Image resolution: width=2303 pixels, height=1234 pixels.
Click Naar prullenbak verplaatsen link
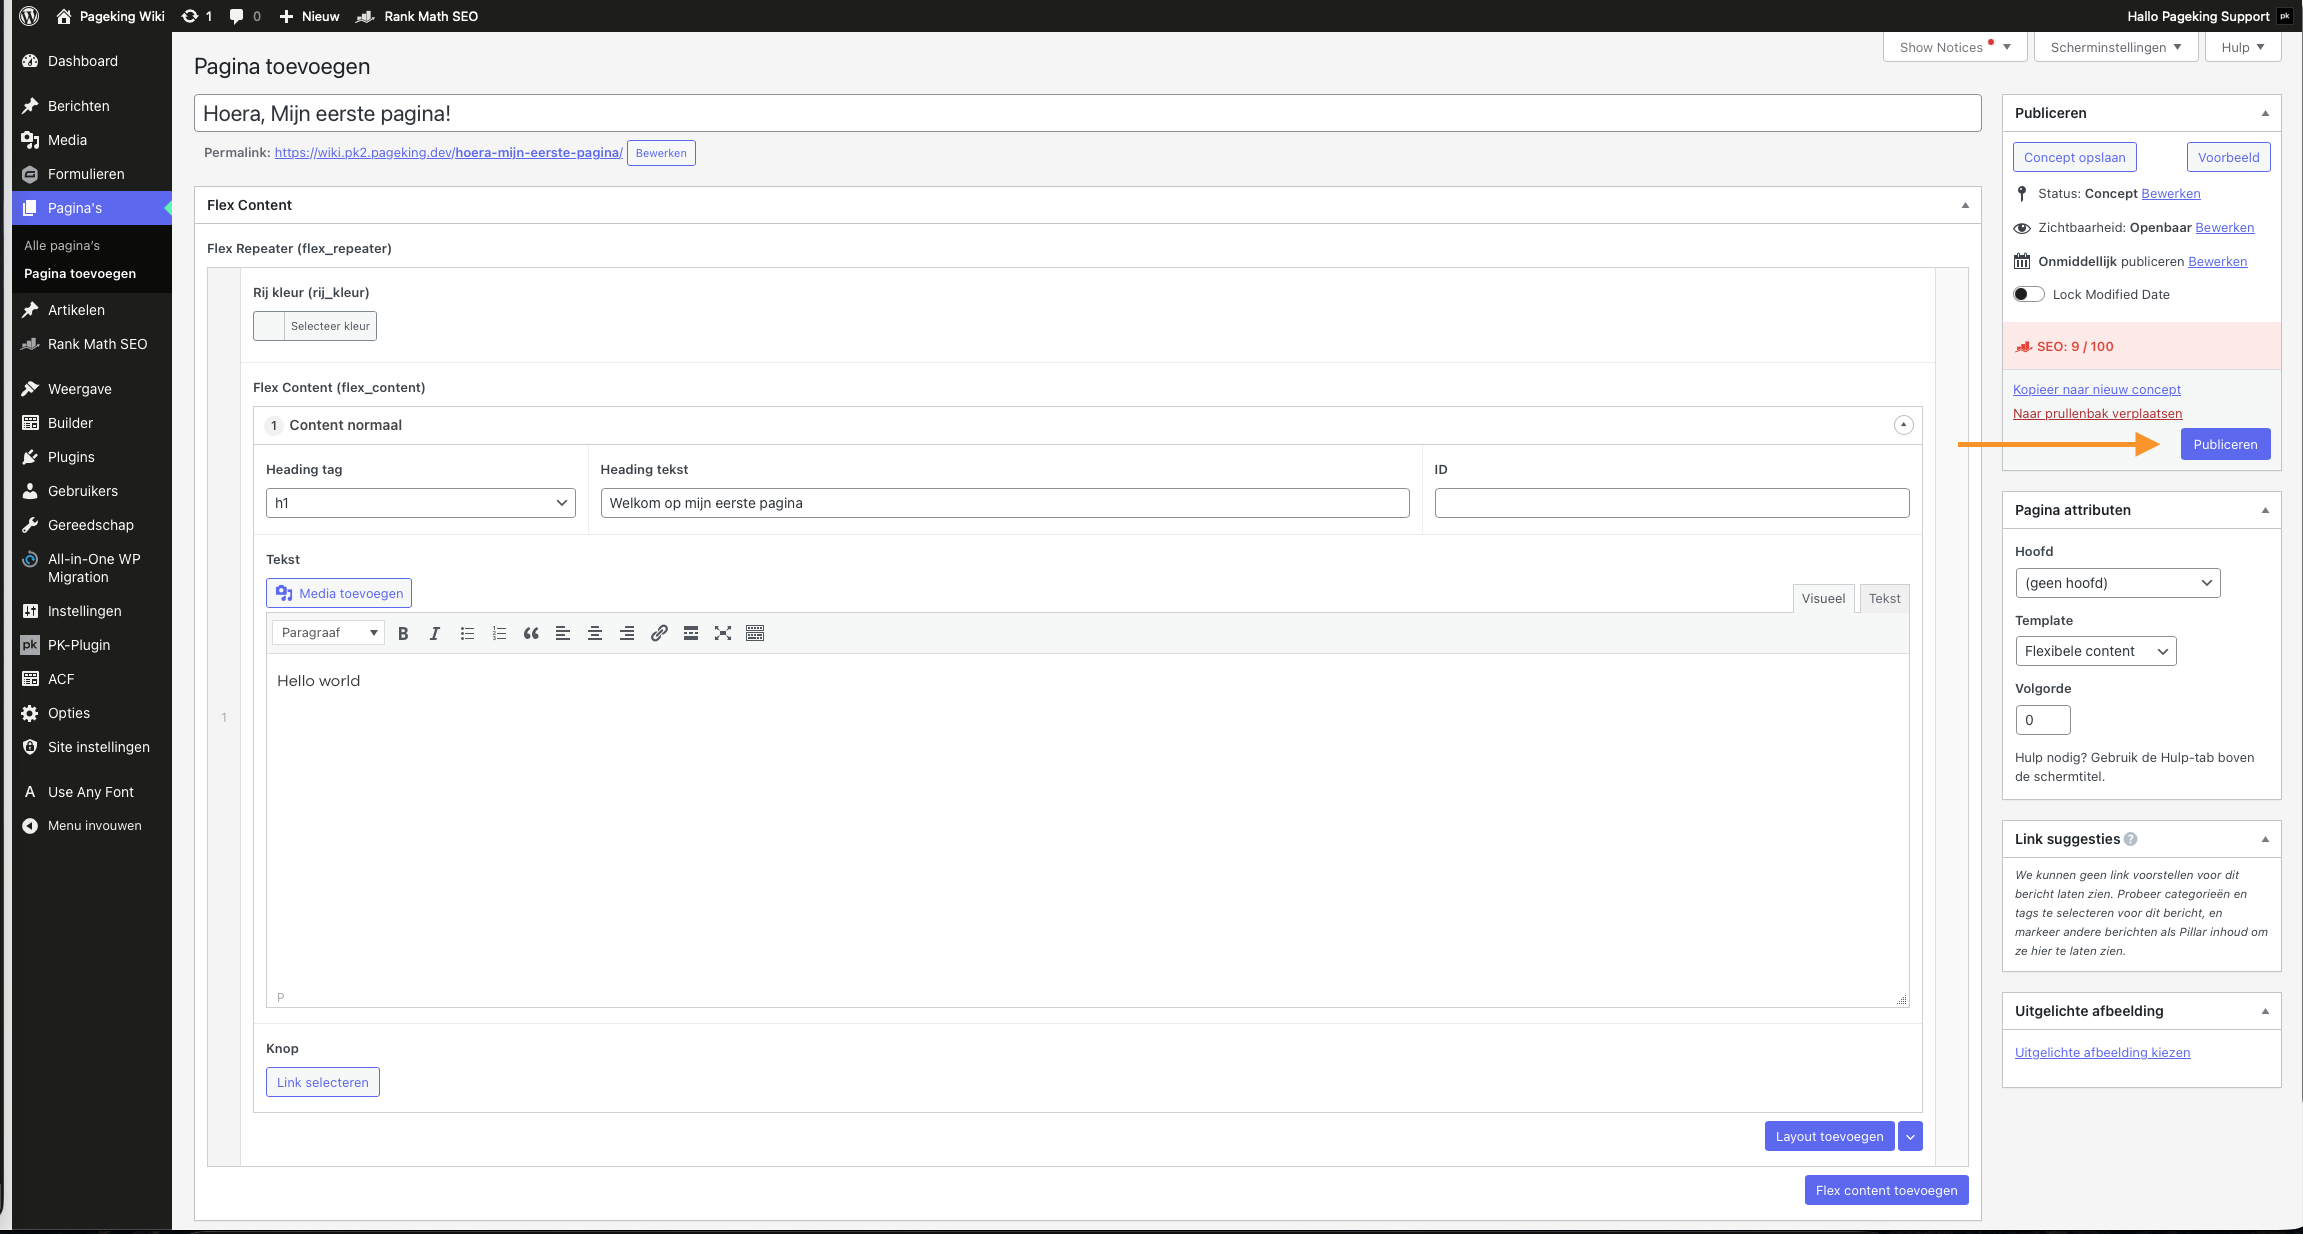pyautogui.click(x=2097, y=413)
